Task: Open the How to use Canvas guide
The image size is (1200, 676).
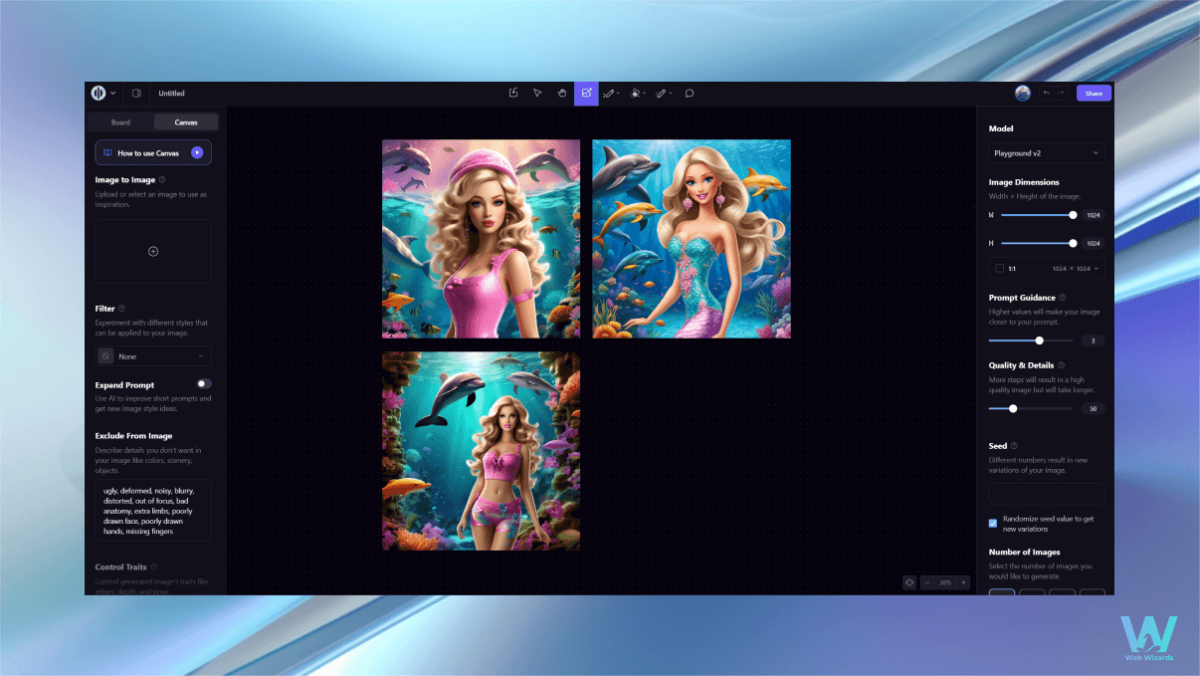Action: pyautogui.click(x=153, y=152)
